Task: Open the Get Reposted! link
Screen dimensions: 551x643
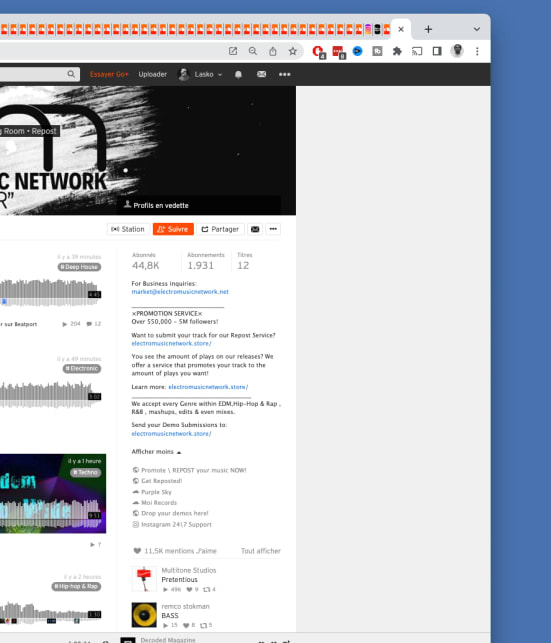Action: pyautogui.click(x=157, y=481)
